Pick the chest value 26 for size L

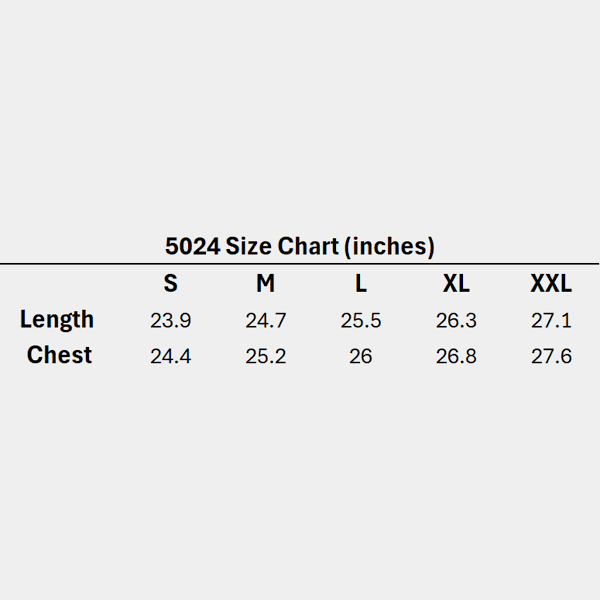(361, 356)
